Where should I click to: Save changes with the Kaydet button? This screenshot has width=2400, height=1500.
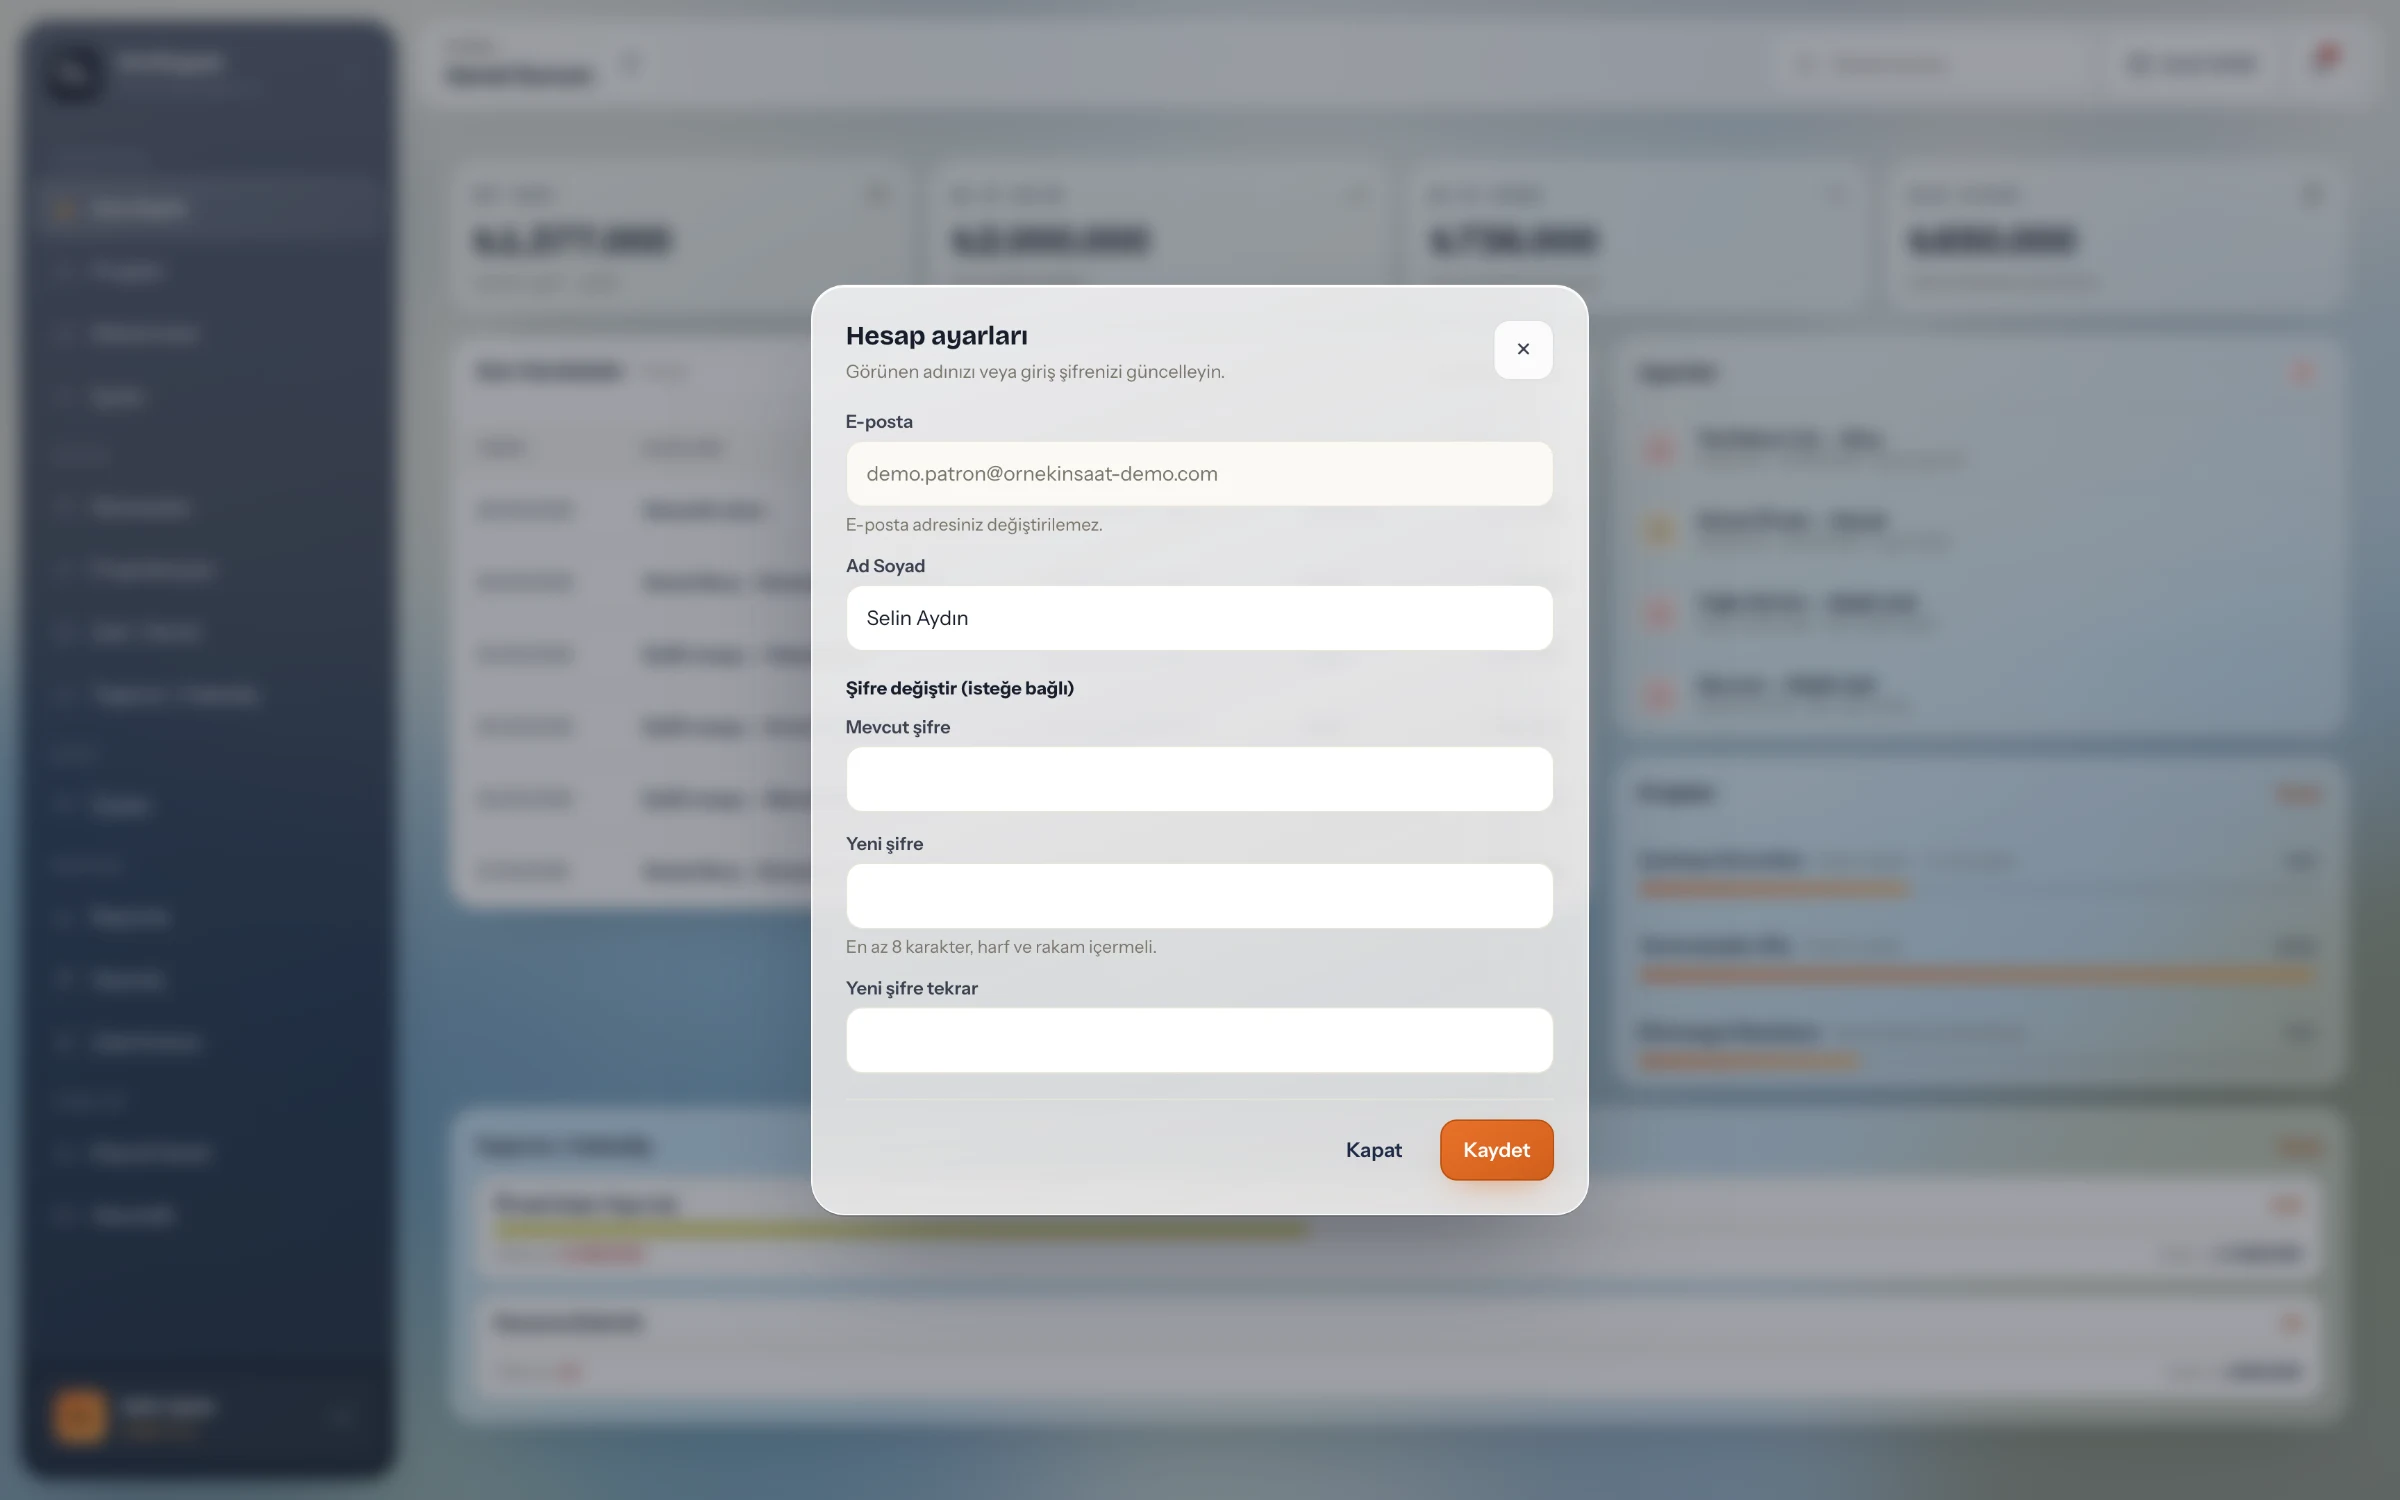(x=1496, y=1150)
